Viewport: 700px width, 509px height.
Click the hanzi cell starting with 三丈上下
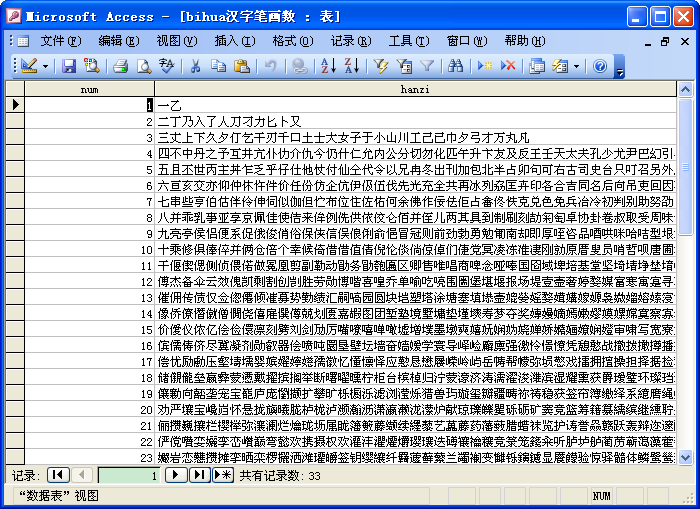[415, 138]
